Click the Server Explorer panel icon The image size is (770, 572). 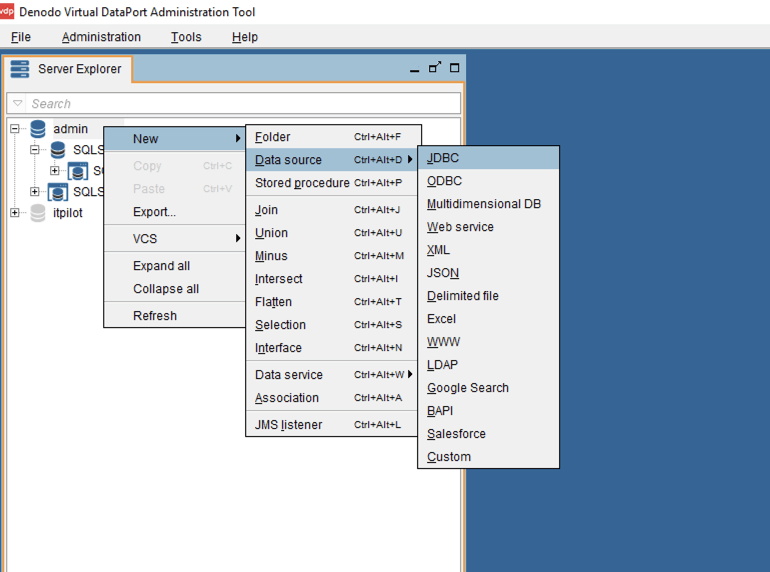tap(20, 69)
